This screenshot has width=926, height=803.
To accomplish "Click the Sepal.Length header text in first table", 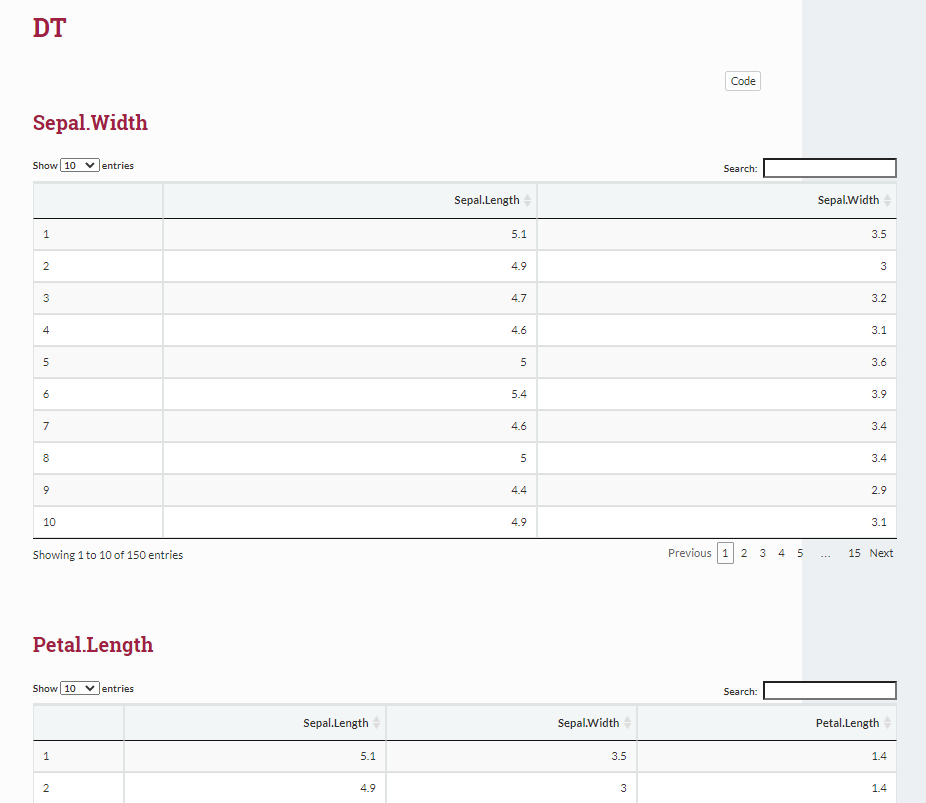I will coord(487,200).
